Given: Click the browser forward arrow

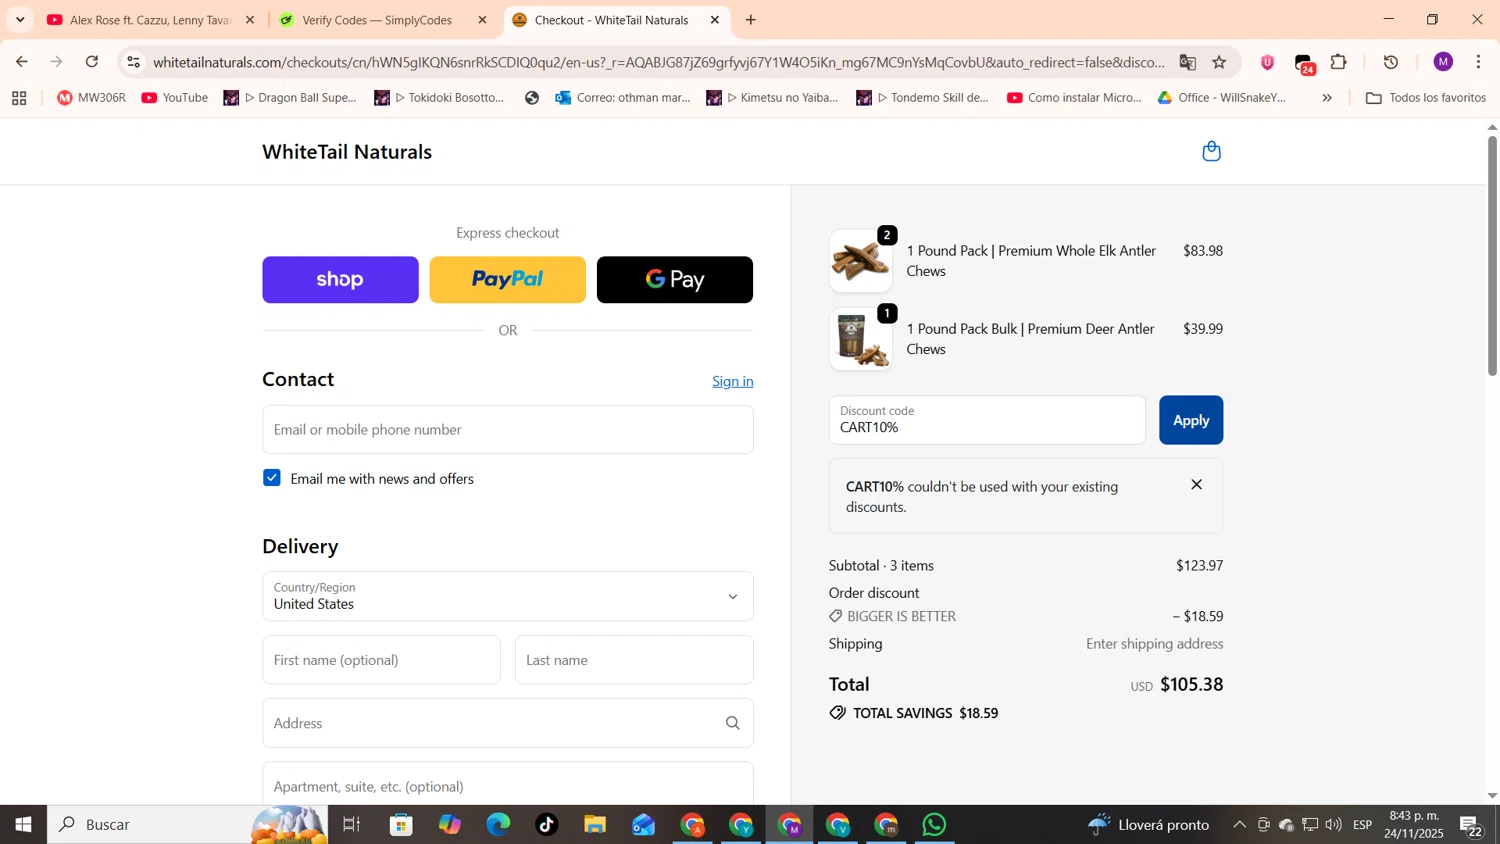Looking at the screenshot, I should (57, 62).
